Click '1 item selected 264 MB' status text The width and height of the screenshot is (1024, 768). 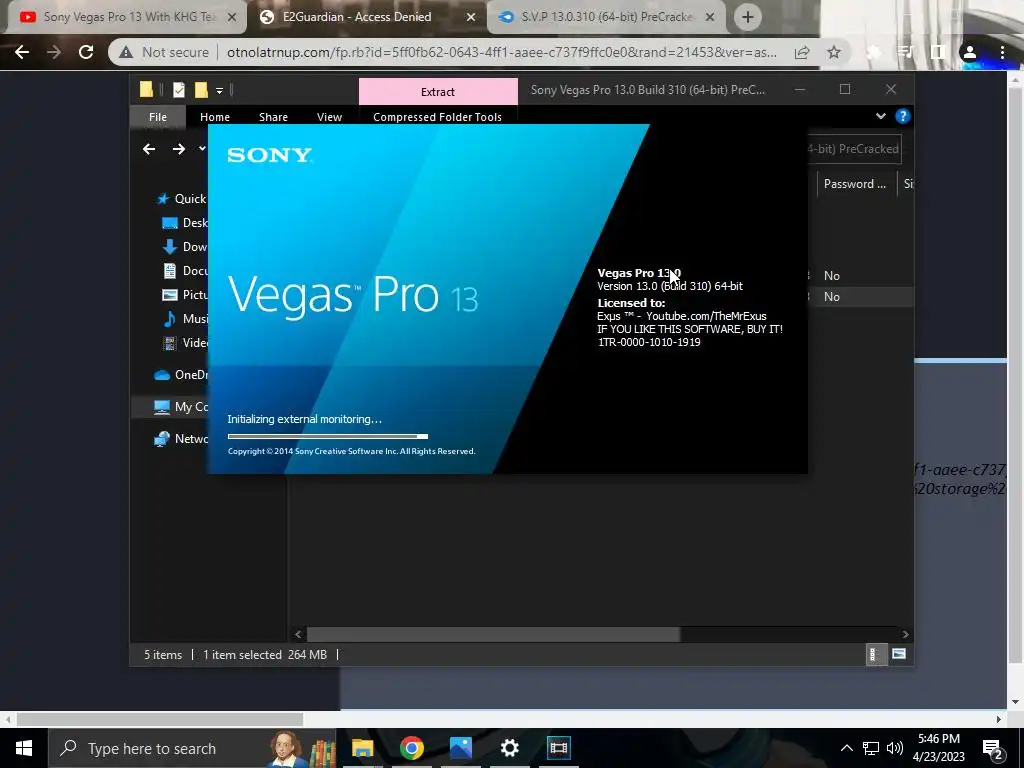point(264,654)
